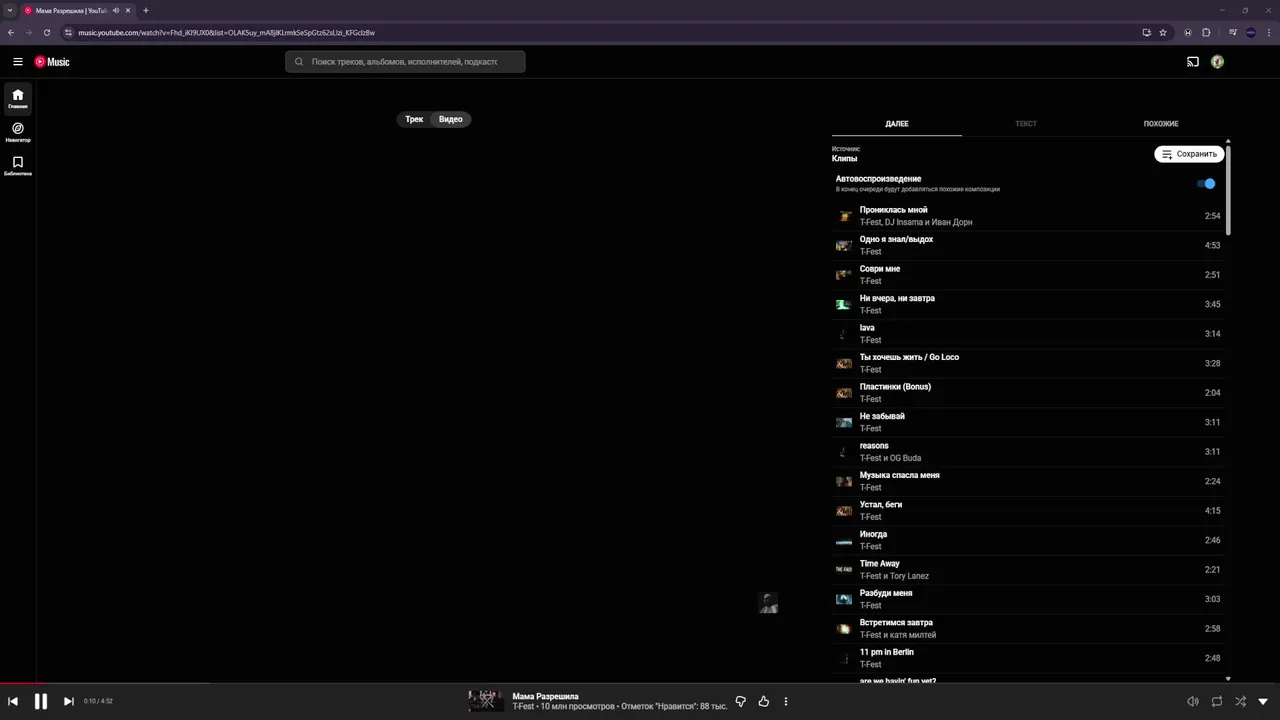Dislike the song Мама Разрешила
Viewport: 1280px width, 720px height.
(741, 702)
